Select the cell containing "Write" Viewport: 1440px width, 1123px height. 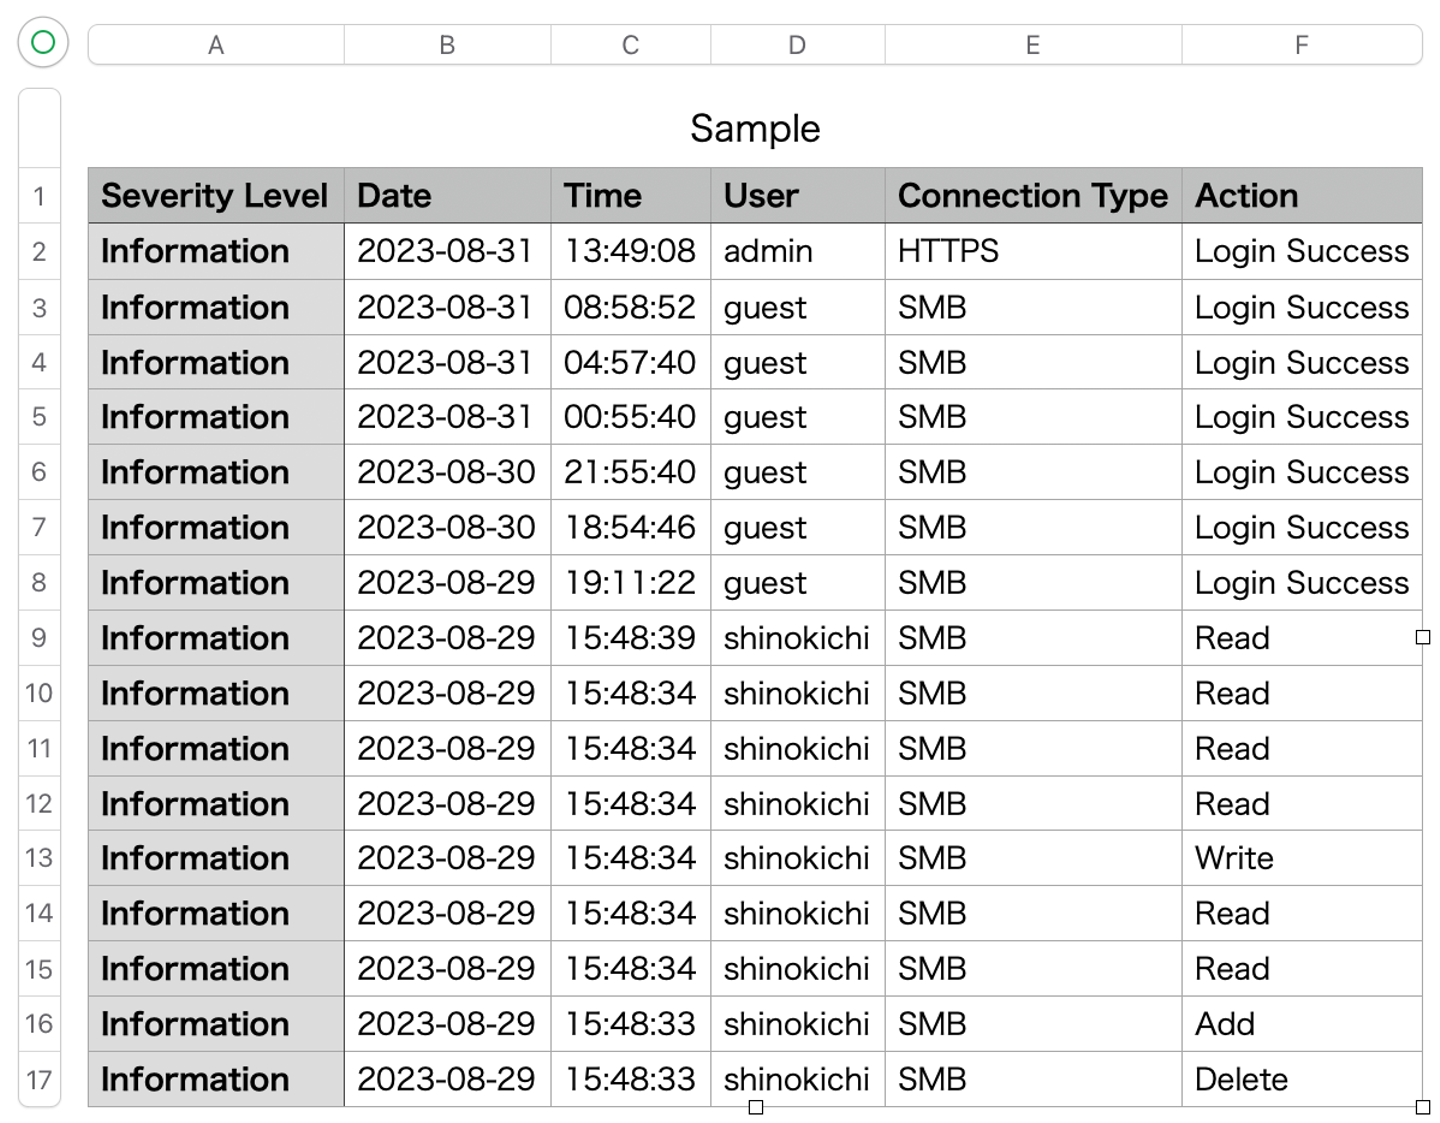coord(1301,858)
